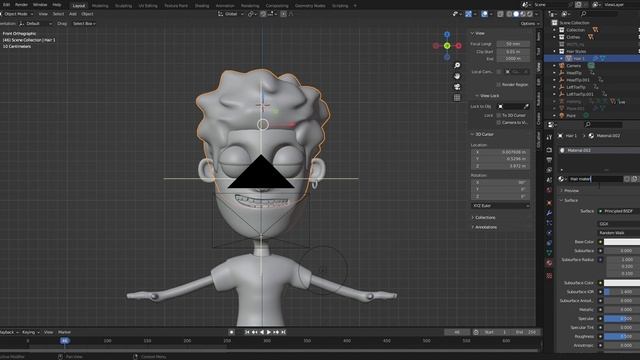Switch perspective/orthographic grid icon
Viewport: 640px width, 360px height.
(457, 97)
